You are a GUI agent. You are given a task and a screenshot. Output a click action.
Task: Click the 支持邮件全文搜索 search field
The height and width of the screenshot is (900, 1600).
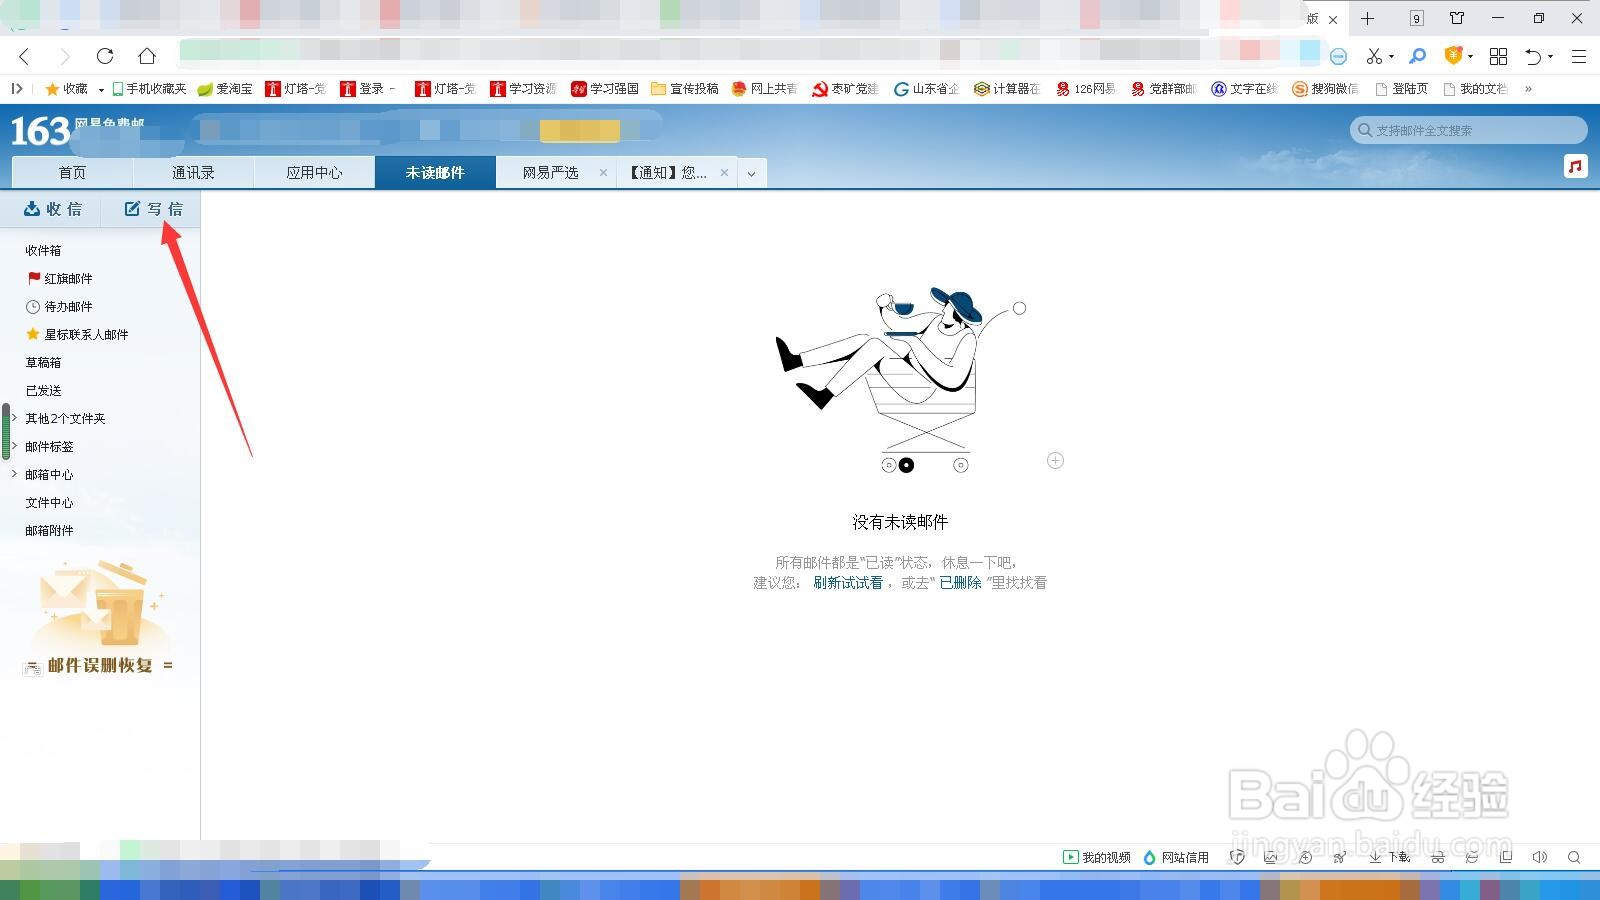[1468, 130]
